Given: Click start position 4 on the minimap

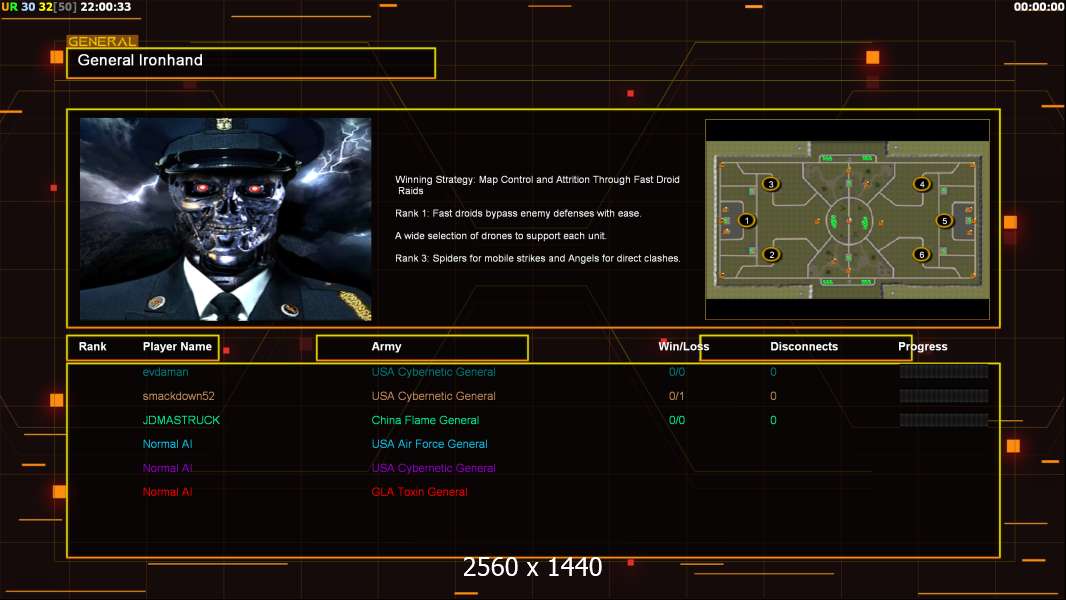Looking at the screenshot, I should (x=922, y=184).
